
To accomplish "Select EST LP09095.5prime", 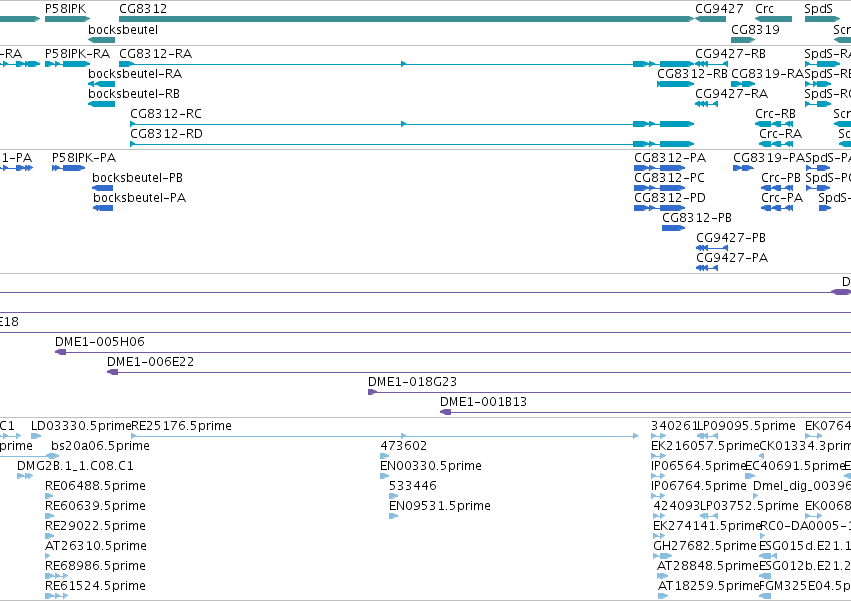I will pos(707,435).
